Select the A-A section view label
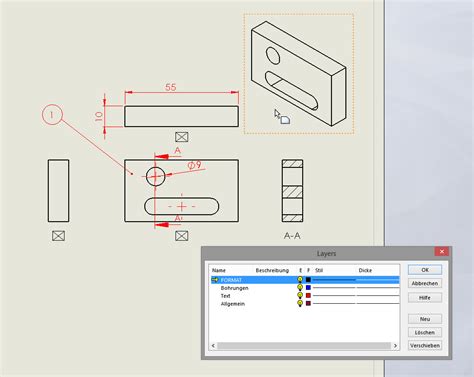The height and width of the screenshot is (377, 474). pyautogui.click(x=292, y=236)
